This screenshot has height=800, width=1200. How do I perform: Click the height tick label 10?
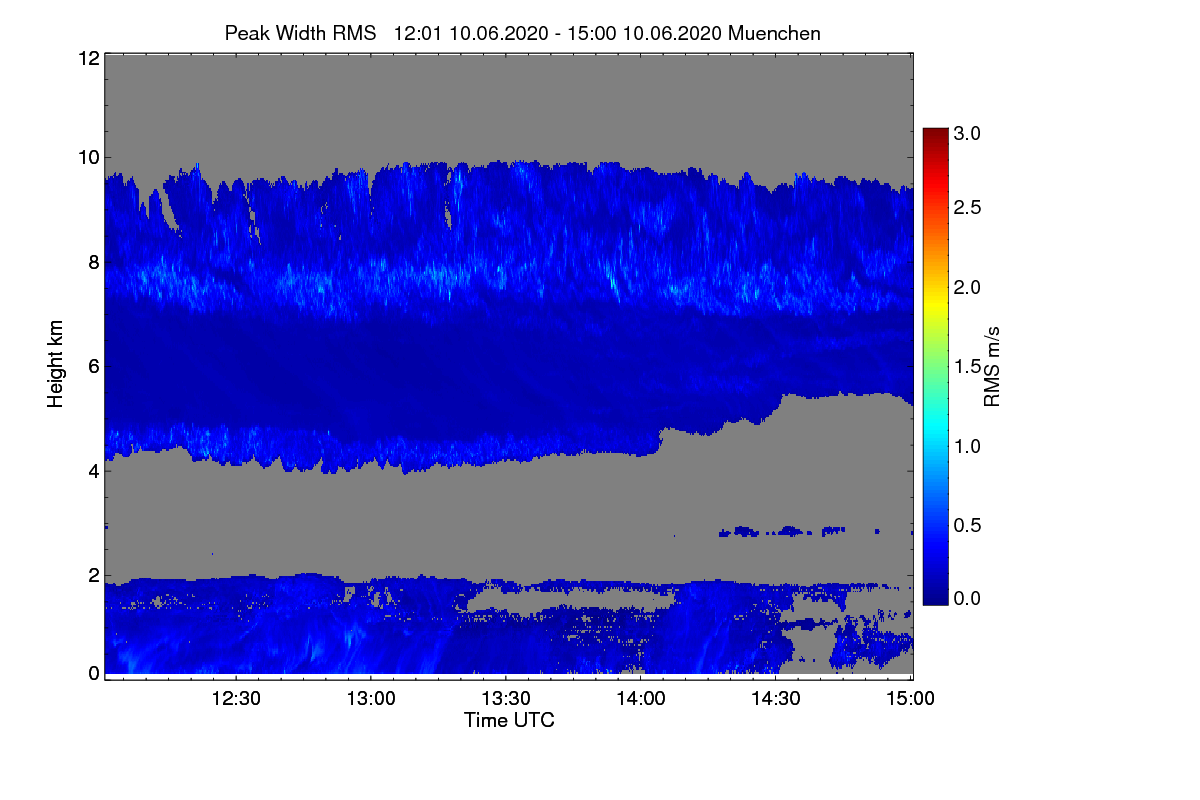tap(88, 157)
